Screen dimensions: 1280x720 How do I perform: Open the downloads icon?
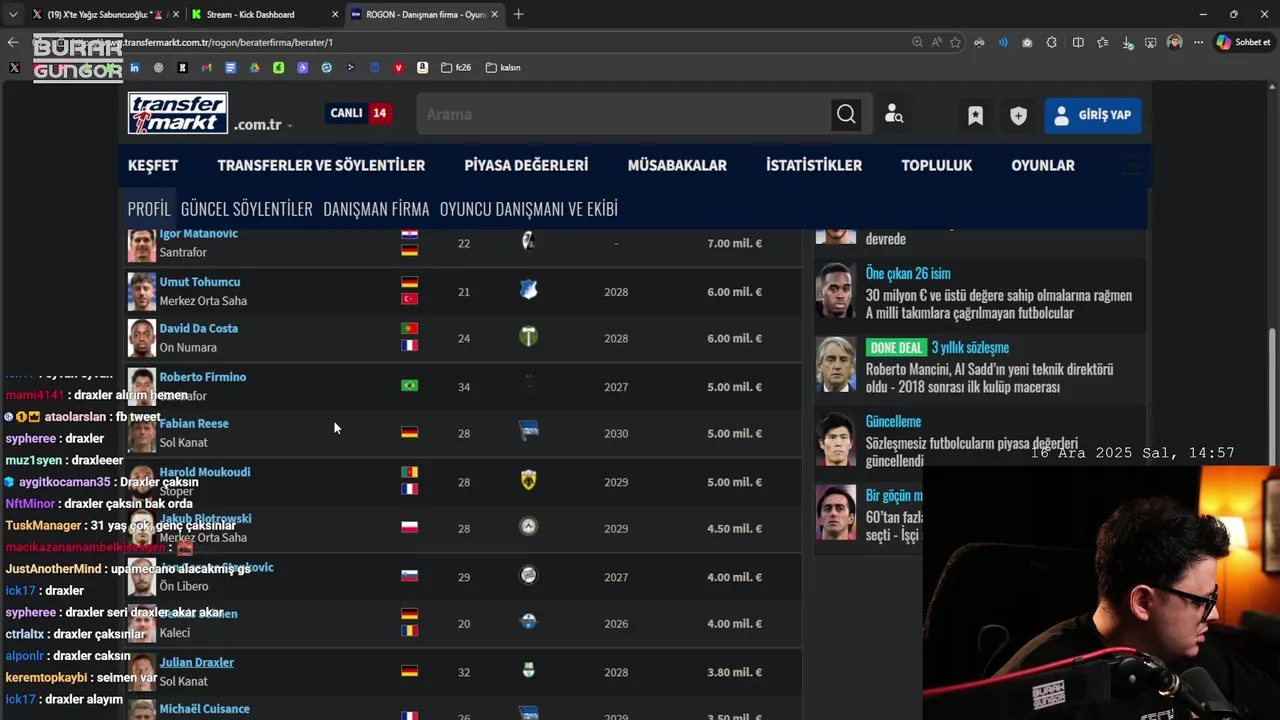click(1128, 42)
